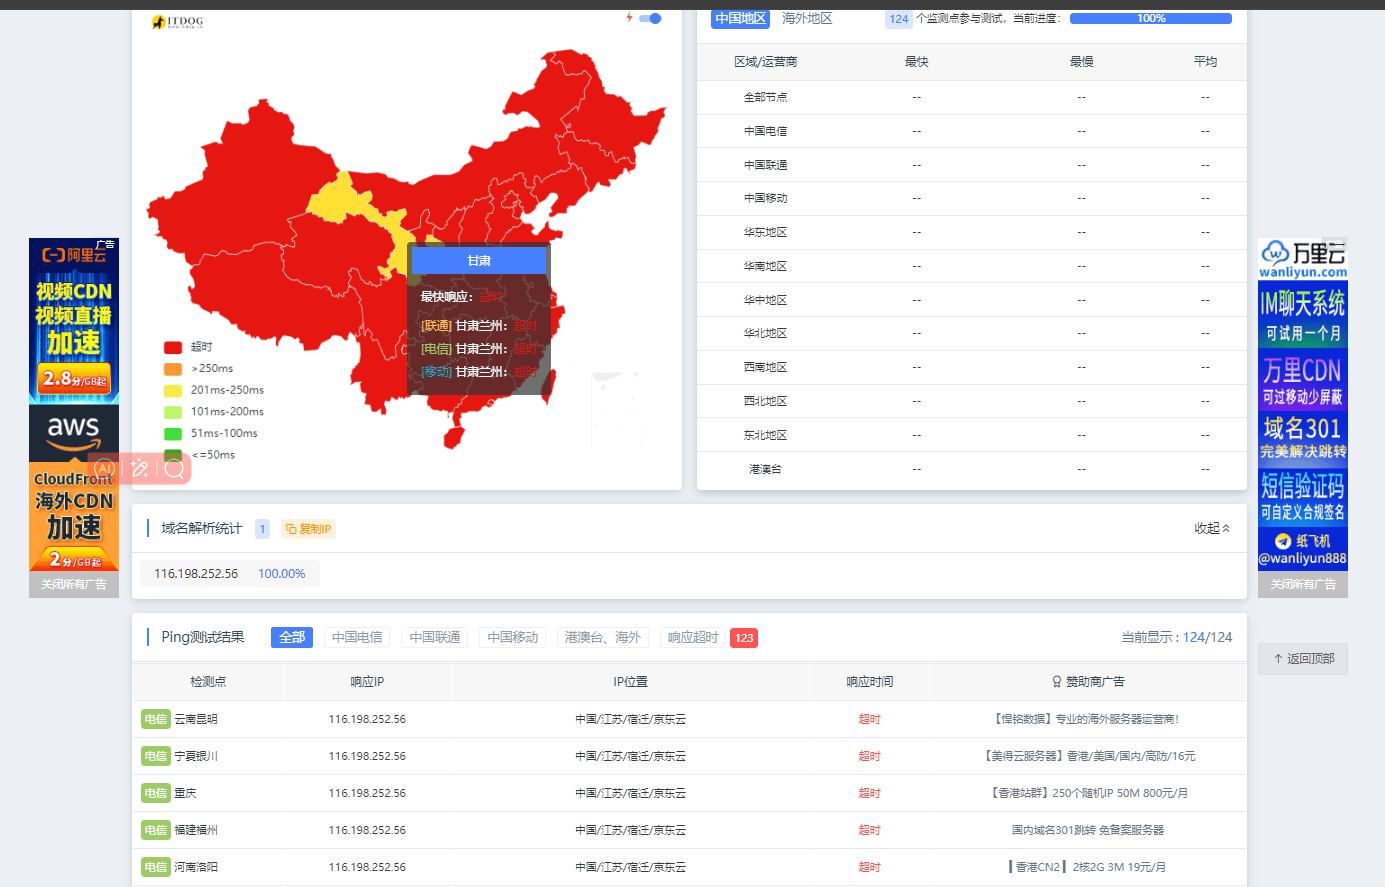Close left ads via 关闭所有广告
Screen dimensions: 1385x887
pyautogui.click(x=74, y=584)
